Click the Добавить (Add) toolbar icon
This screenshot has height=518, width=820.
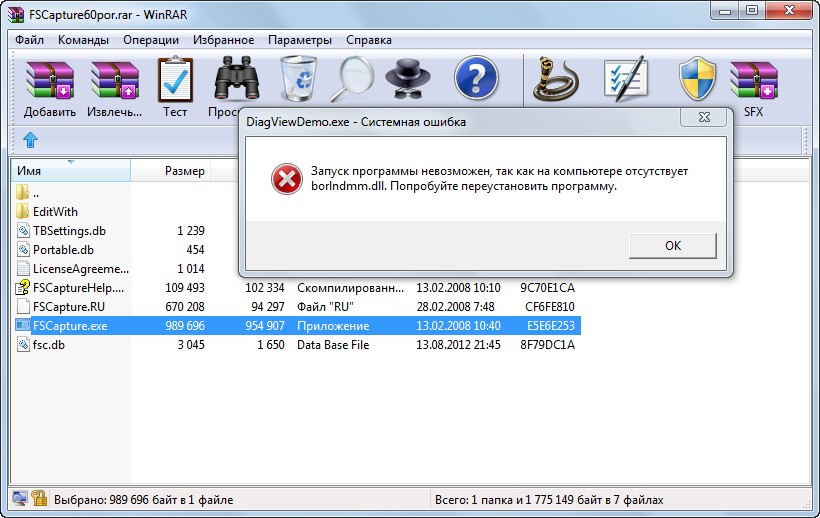point(50,80)
